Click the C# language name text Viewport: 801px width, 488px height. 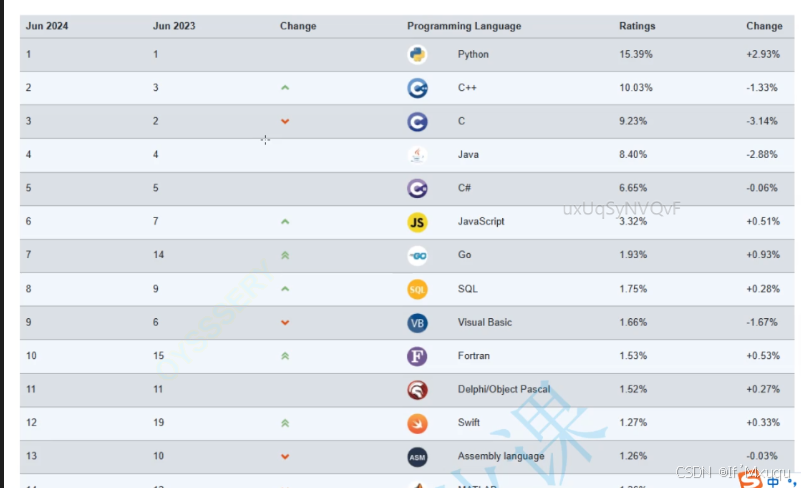coord(465,189)
